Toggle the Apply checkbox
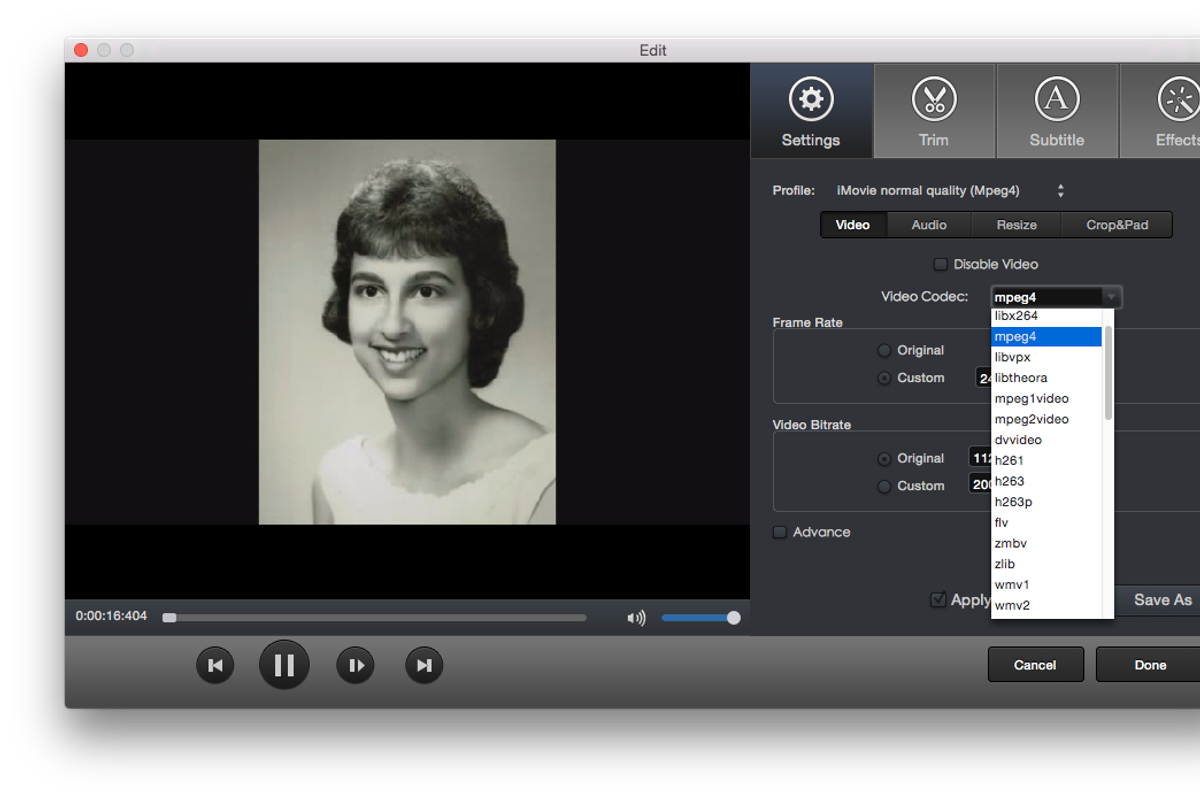The image size is (1200, 800). click(x=938, y=600)
